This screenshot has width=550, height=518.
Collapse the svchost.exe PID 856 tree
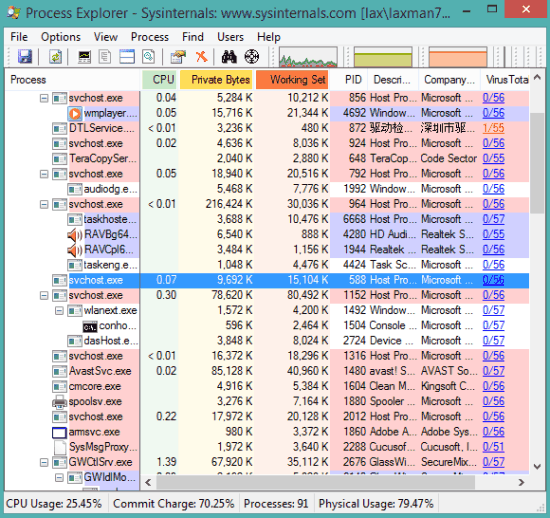pyautogui.click(x=44, y=98)
